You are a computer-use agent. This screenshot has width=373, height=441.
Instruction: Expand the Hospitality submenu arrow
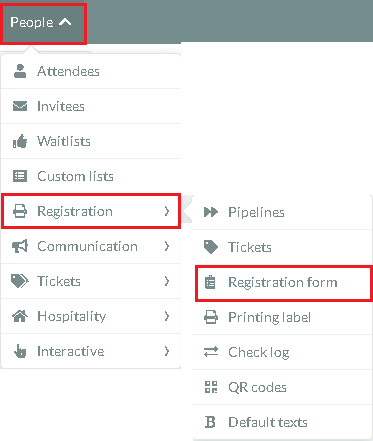pyautogui.click(x=167, y=316)
